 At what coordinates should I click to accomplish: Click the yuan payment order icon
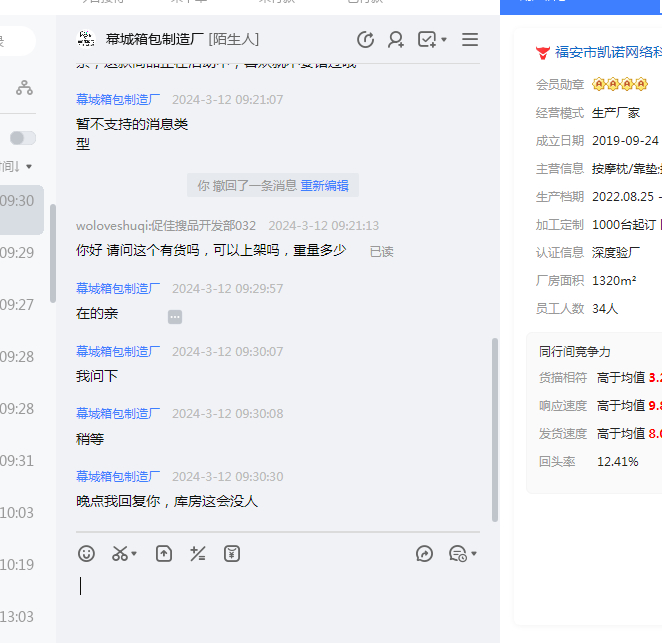232,553
